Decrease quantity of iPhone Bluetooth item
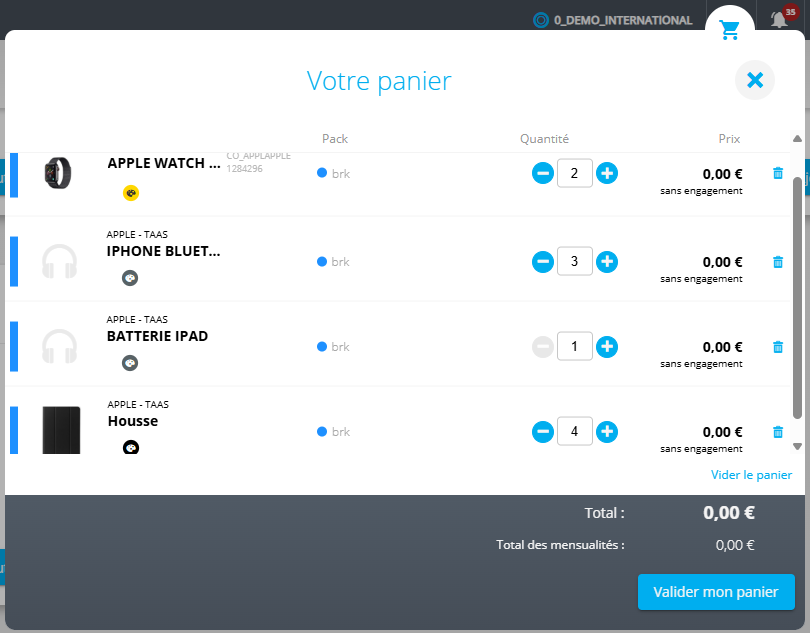Viewport: 810px width, 633px height. [543, 261]
